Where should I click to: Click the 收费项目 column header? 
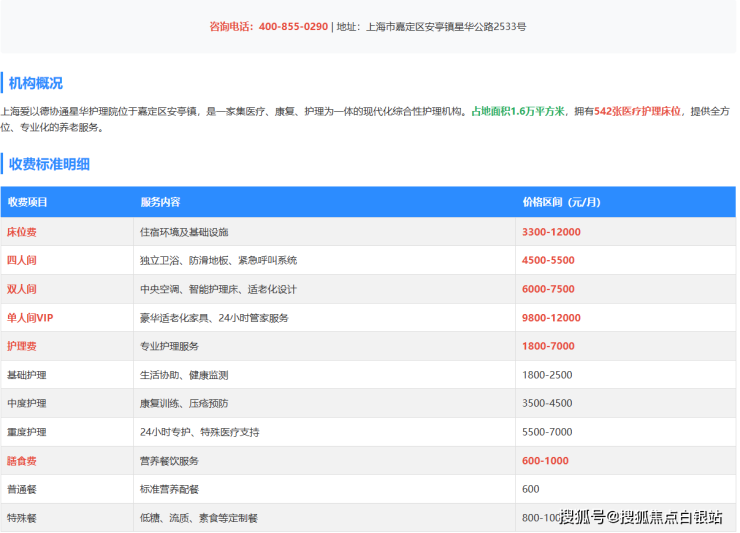point(27,202)
